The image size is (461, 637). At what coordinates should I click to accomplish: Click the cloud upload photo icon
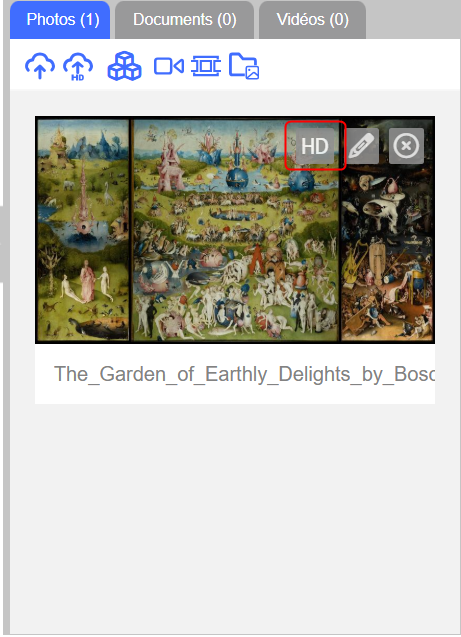(x=40, y=66)
